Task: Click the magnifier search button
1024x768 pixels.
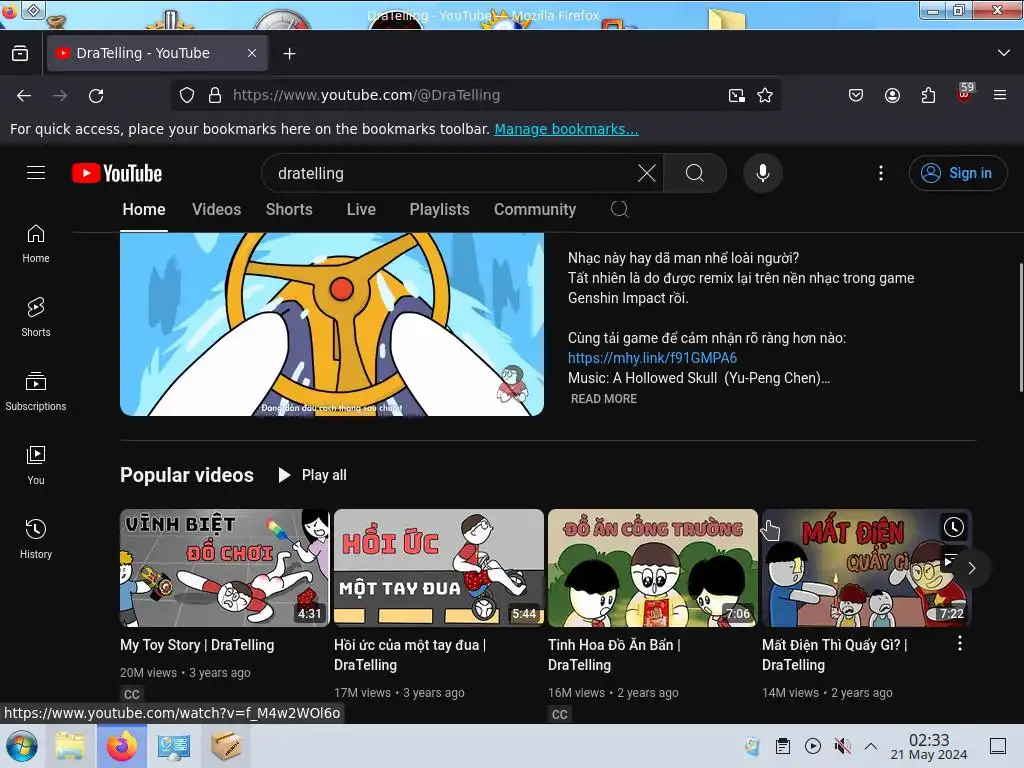Action: tap(695, 173)
